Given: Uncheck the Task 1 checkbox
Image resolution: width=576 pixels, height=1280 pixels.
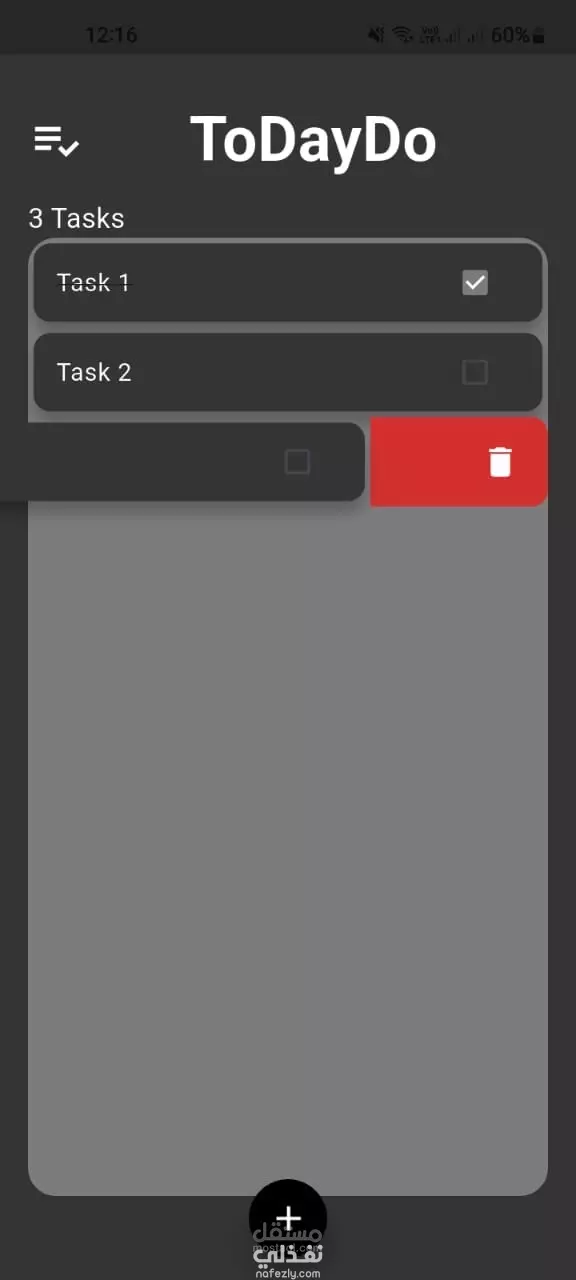Looking at the screenshot, I should click(x=475, y=283).
